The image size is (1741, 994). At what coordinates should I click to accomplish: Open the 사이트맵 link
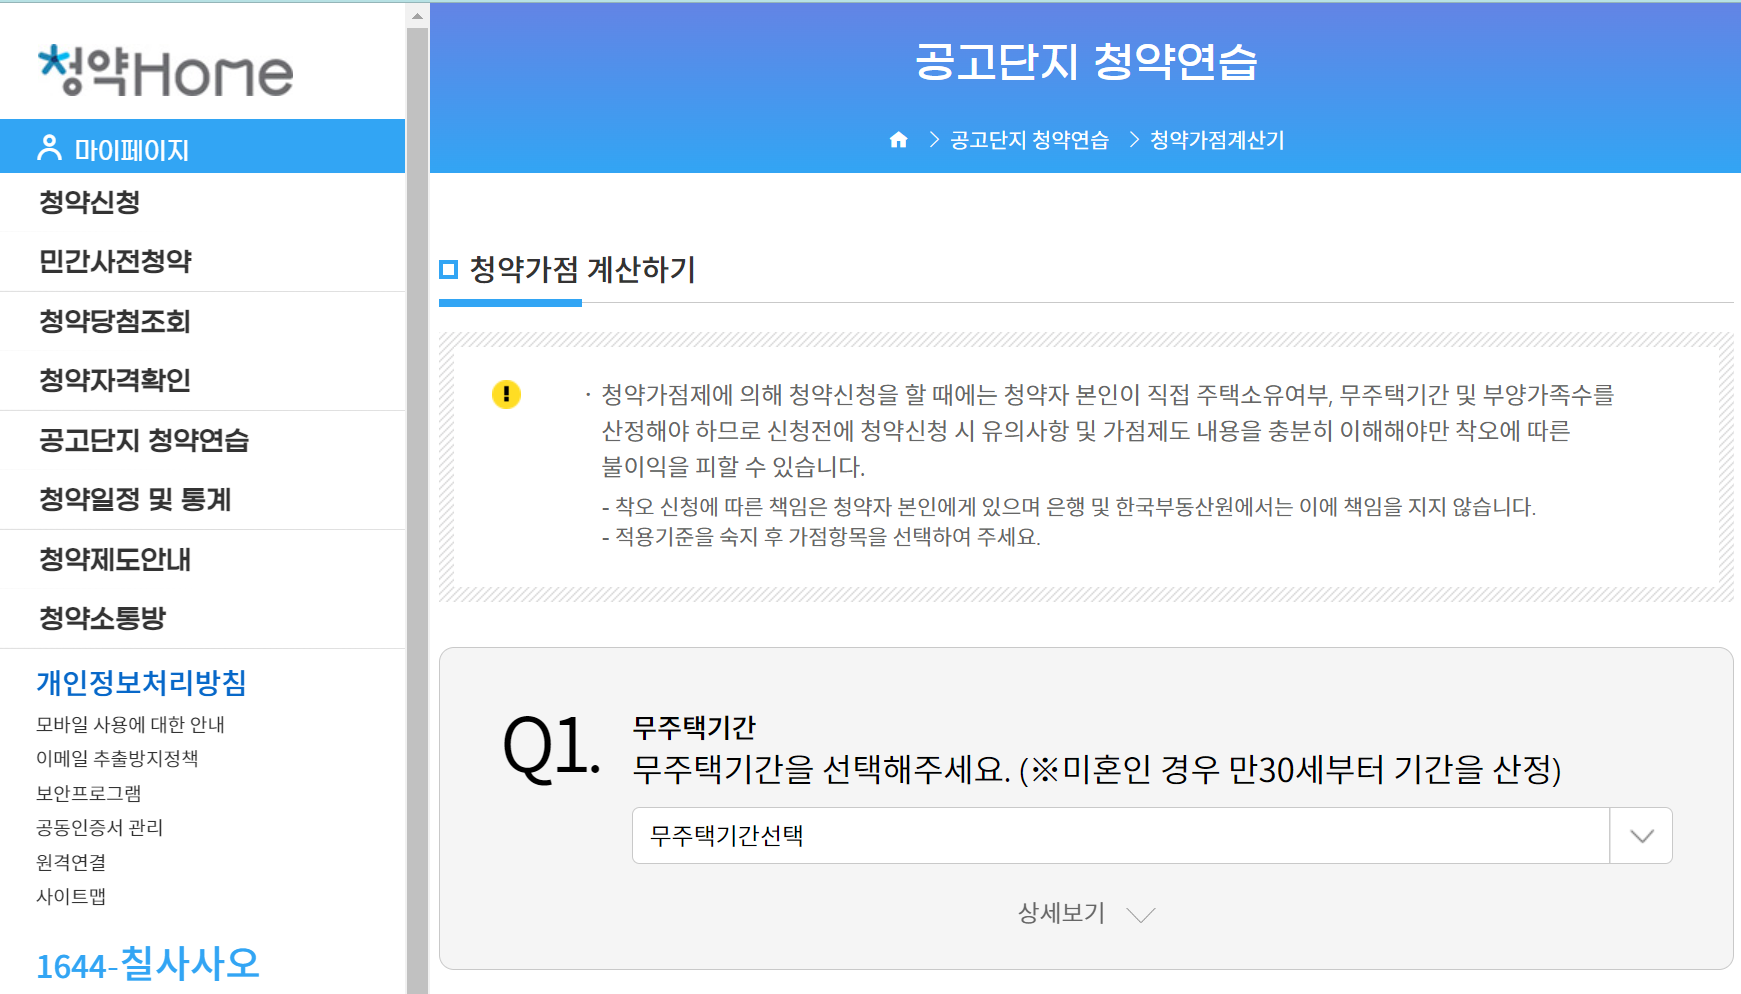(73, 897)
